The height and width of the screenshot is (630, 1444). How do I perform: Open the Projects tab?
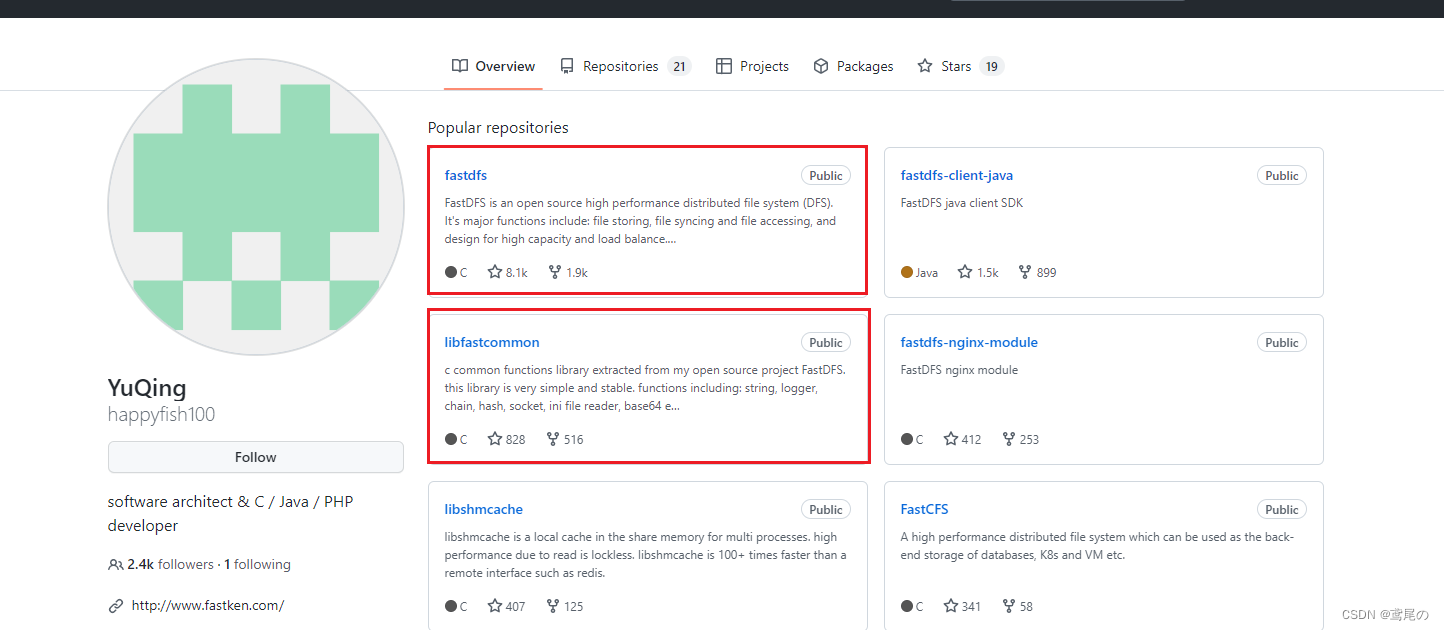pos(752,66)
